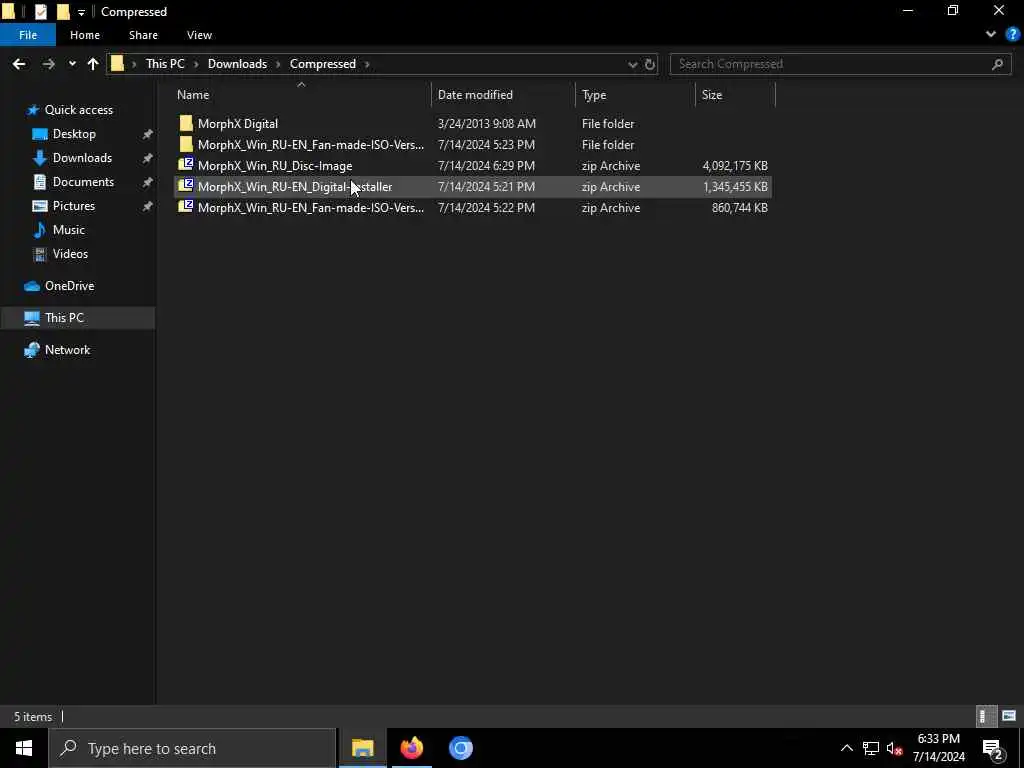Switch to the Home ribbon tab
The image size is (1024, 768).
pos(85,35)
